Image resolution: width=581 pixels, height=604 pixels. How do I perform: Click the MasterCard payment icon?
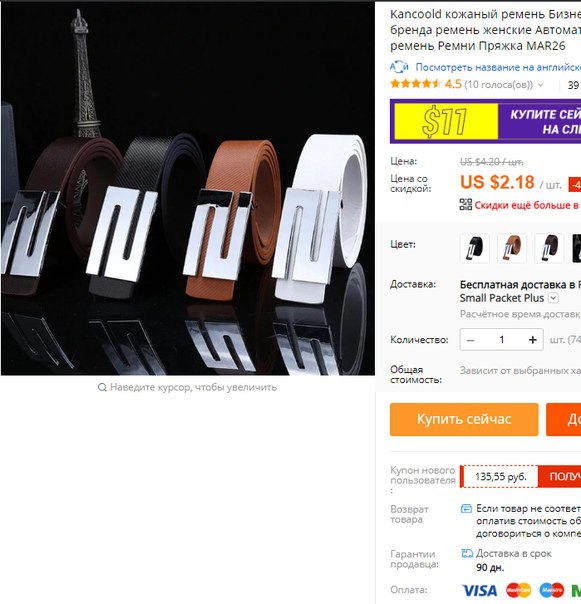coord(519,590)
